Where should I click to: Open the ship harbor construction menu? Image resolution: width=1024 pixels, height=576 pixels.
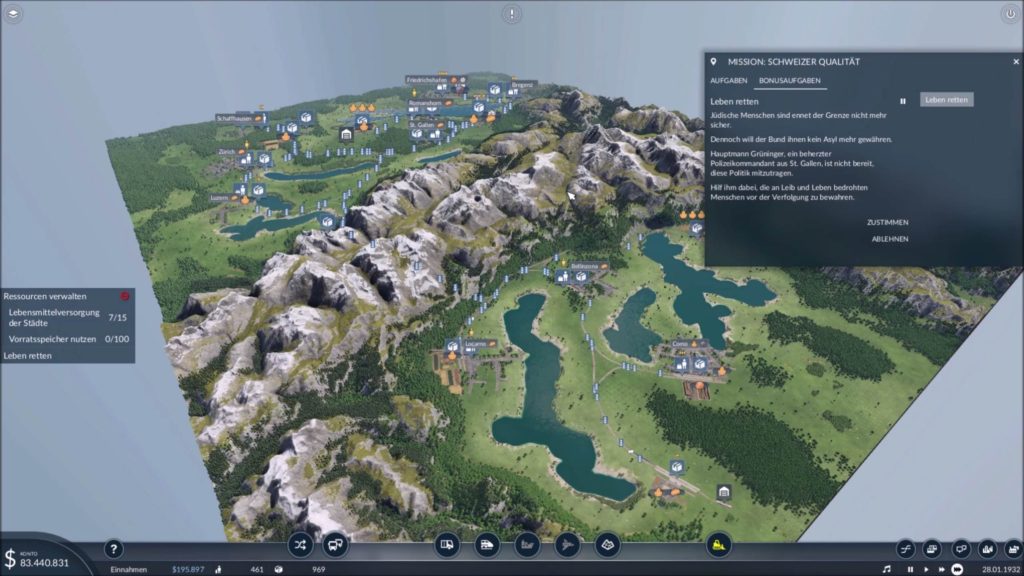[x=527, y=545]
